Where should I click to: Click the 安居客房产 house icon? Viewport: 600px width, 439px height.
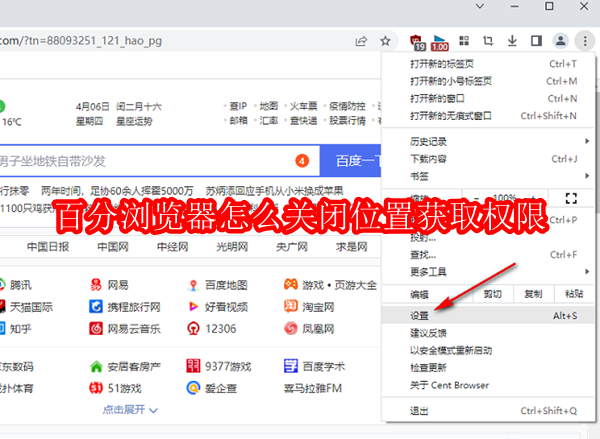96,367
